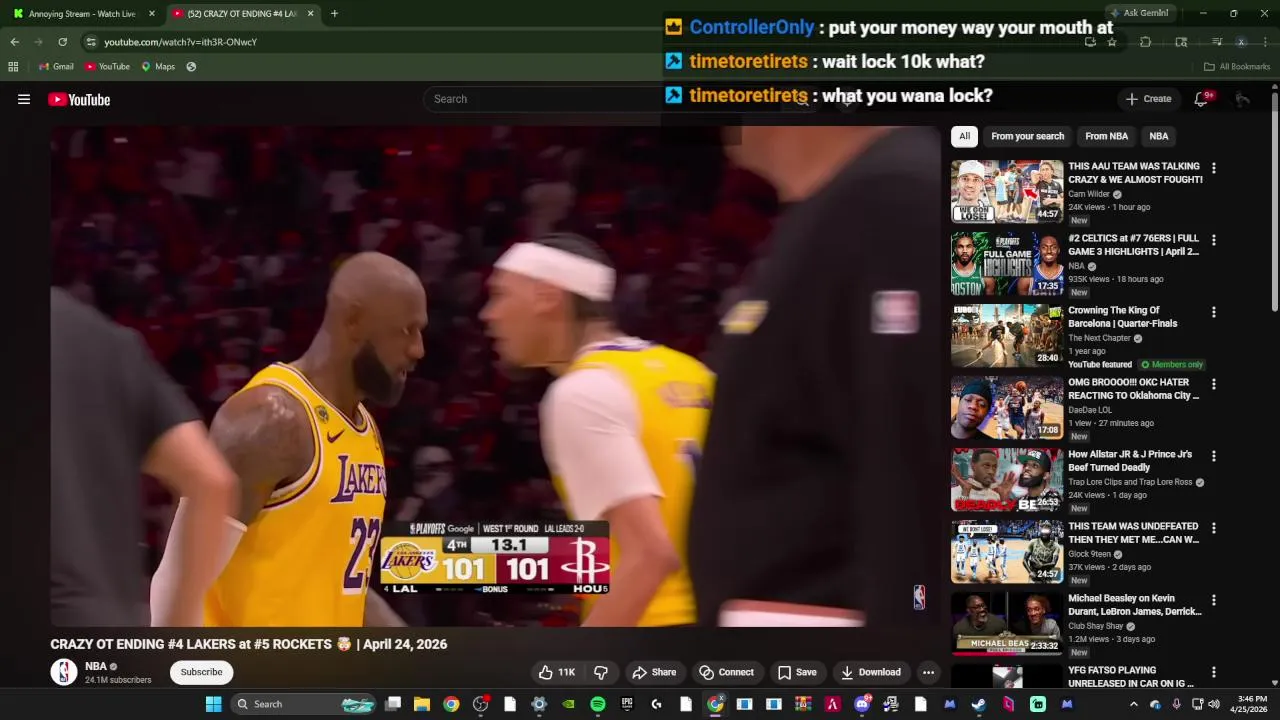The image size is (1280, 720).
Task: Open Spotify from the taskbar
Action: pyautogui.click(x=597, y=704)
